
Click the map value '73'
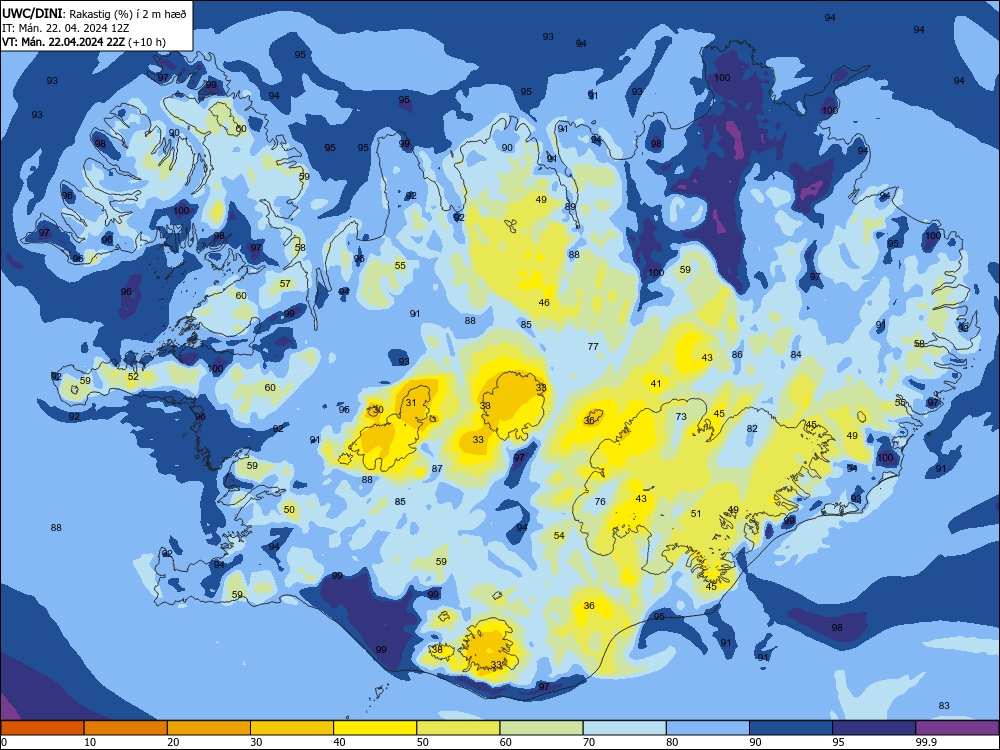click(681, 416)
